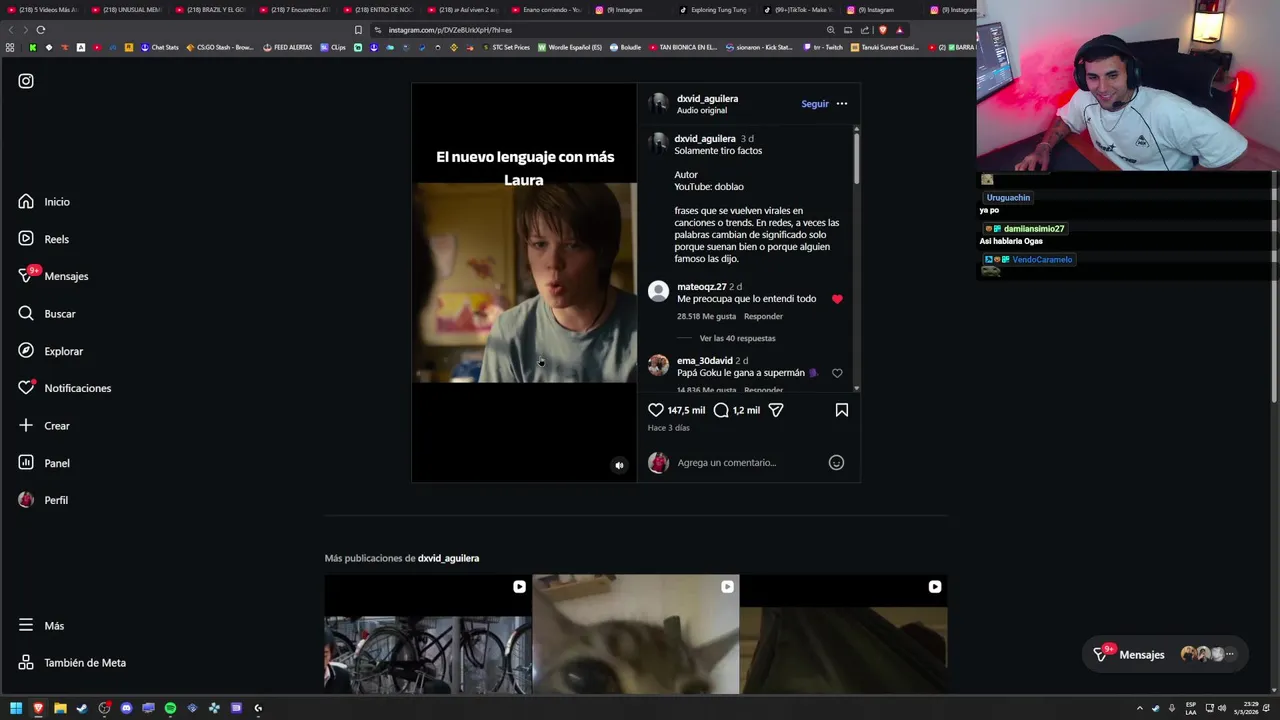Open STC Set Prices bookmark
This screenshot has height=720, width=1280.
(x=506, y=47)
